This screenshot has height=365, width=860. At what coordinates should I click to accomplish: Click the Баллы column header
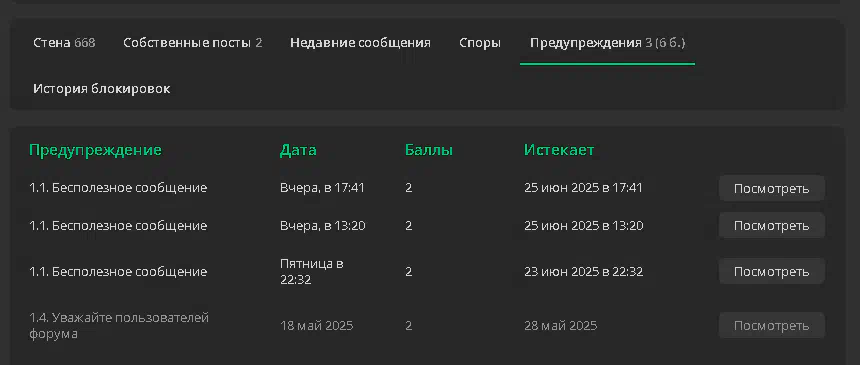(x=429, y=150)
